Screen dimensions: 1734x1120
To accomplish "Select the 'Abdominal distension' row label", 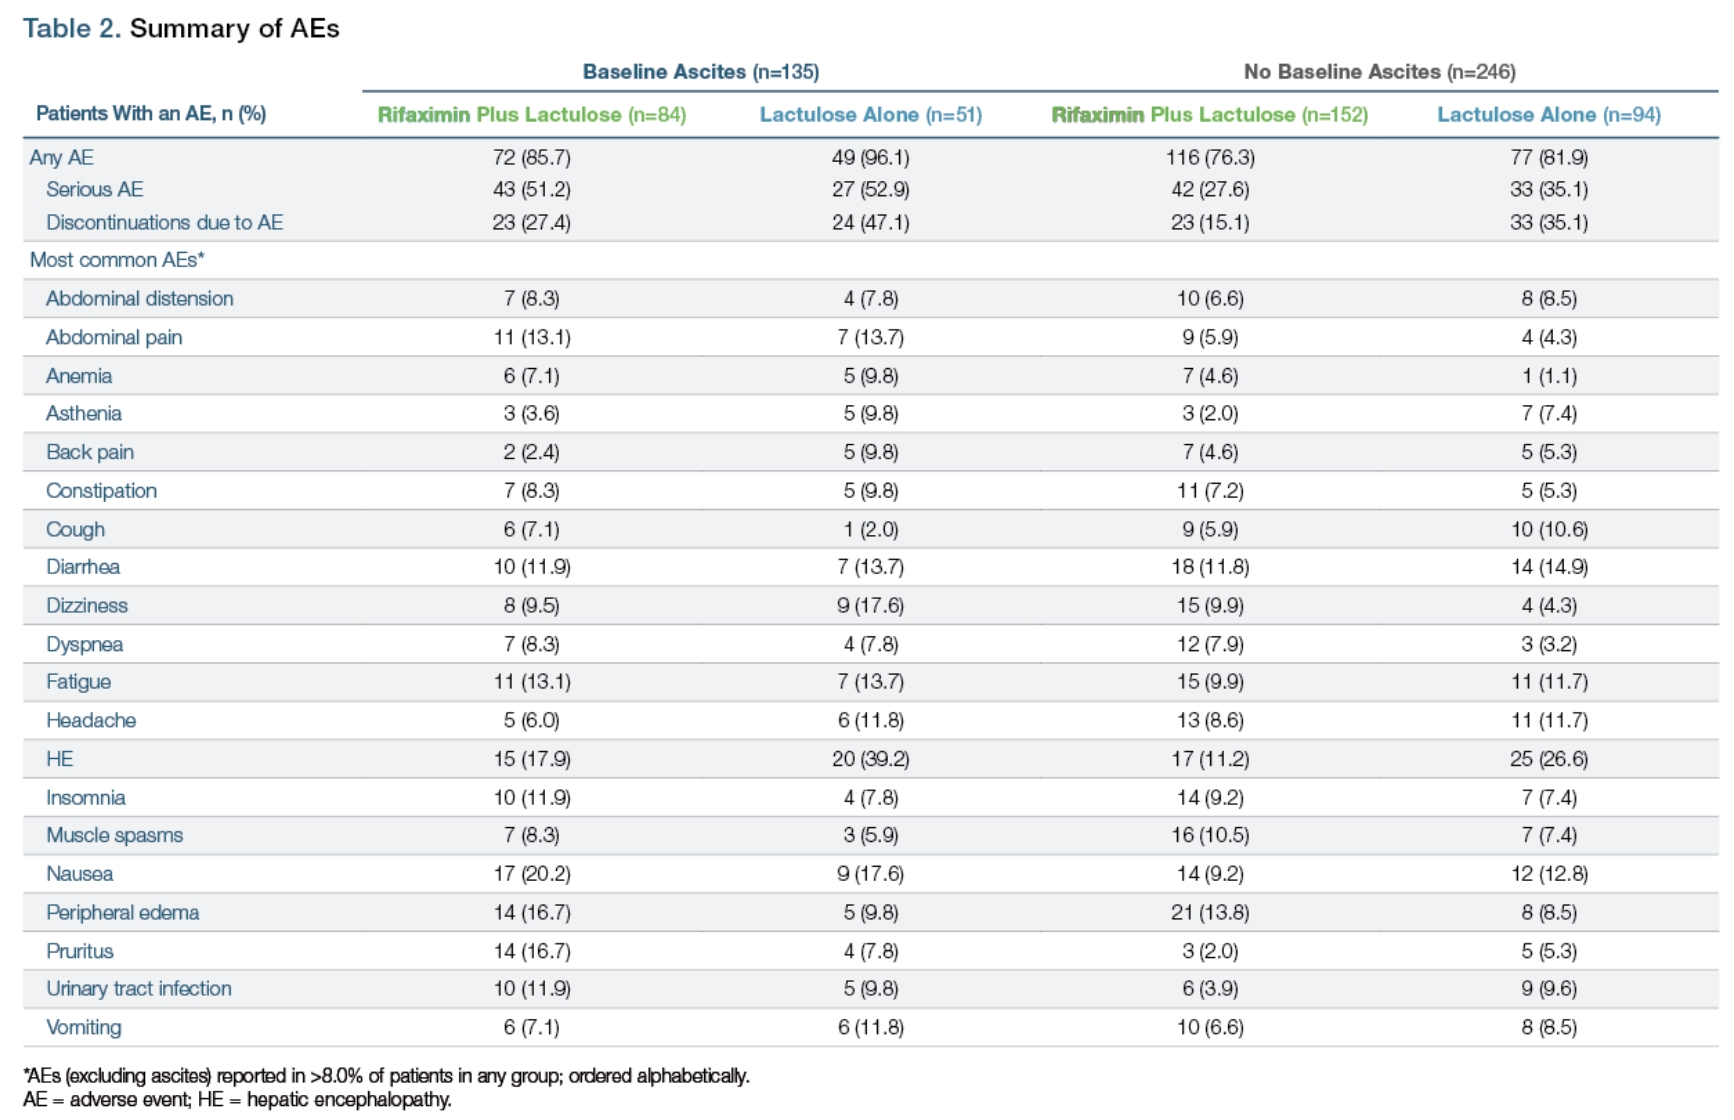I will (x=139, y=298).
